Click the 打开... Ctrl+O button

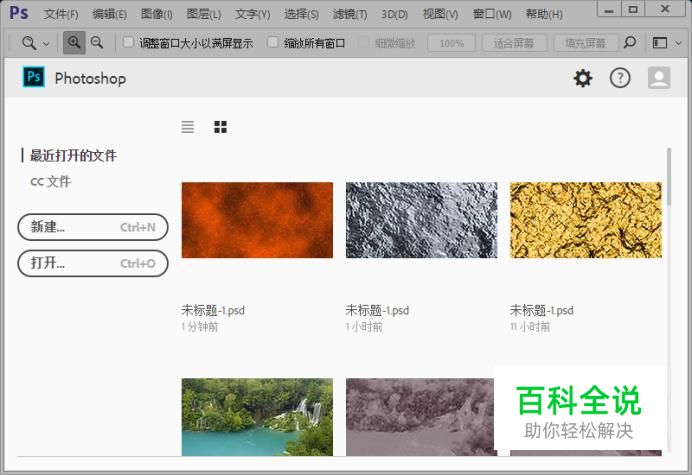[x=93, y=263]
